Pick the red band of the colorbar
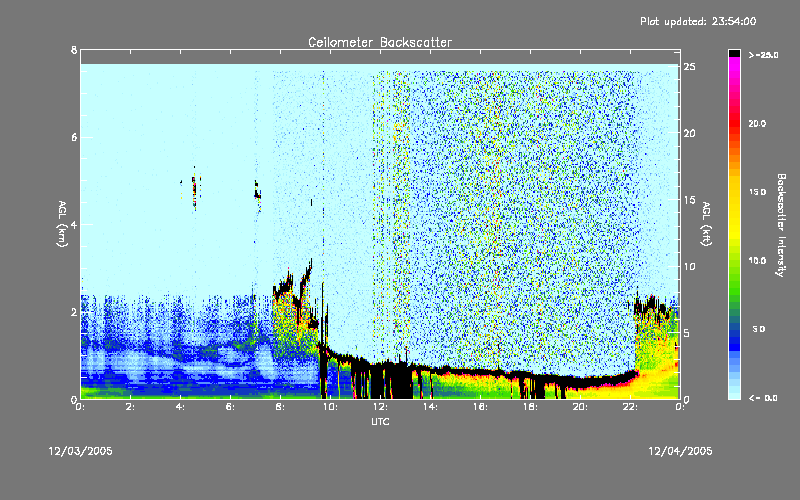 (734, 122)
